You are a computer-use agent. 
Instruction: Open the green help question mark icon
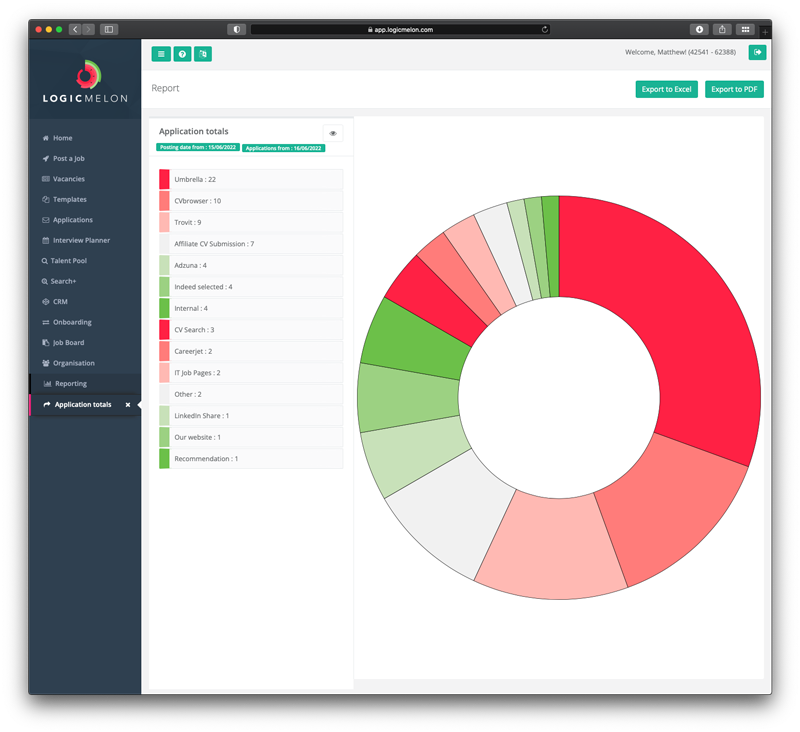(182, 54)
